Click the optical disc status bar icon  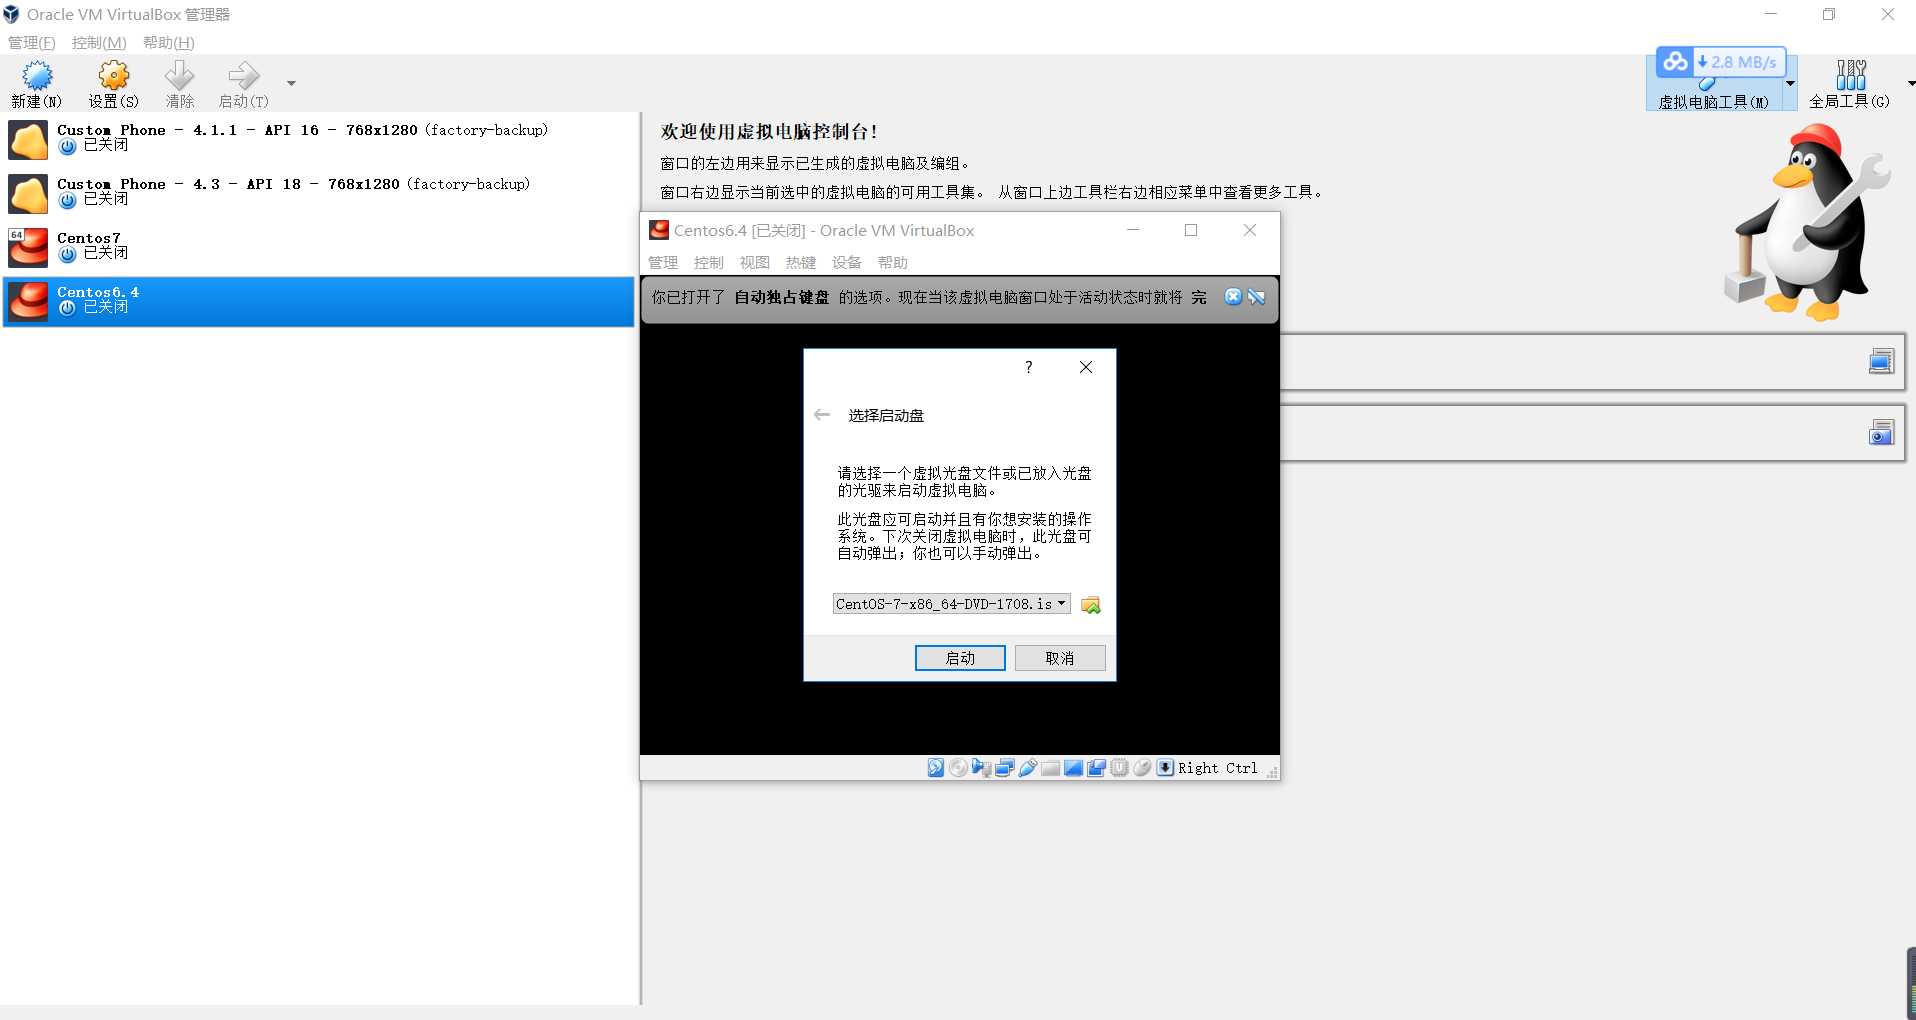959,768
